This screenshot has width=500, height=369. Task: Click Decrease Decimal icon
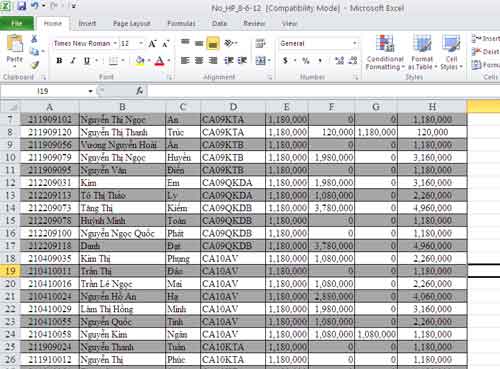coord(353,61)
